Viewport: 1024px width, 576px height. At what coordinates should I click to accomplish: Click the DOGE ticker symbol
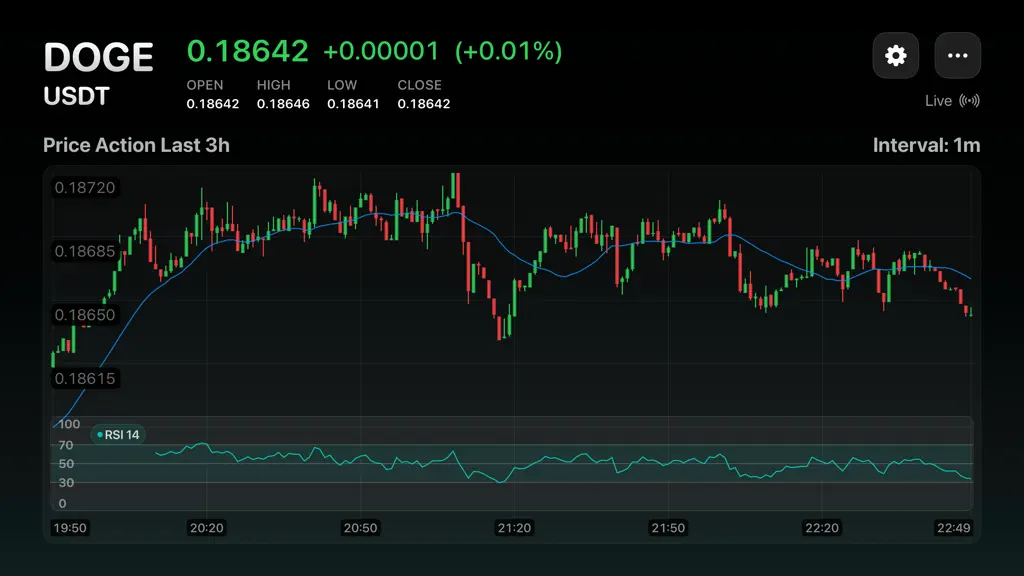(x=99, y=57)
